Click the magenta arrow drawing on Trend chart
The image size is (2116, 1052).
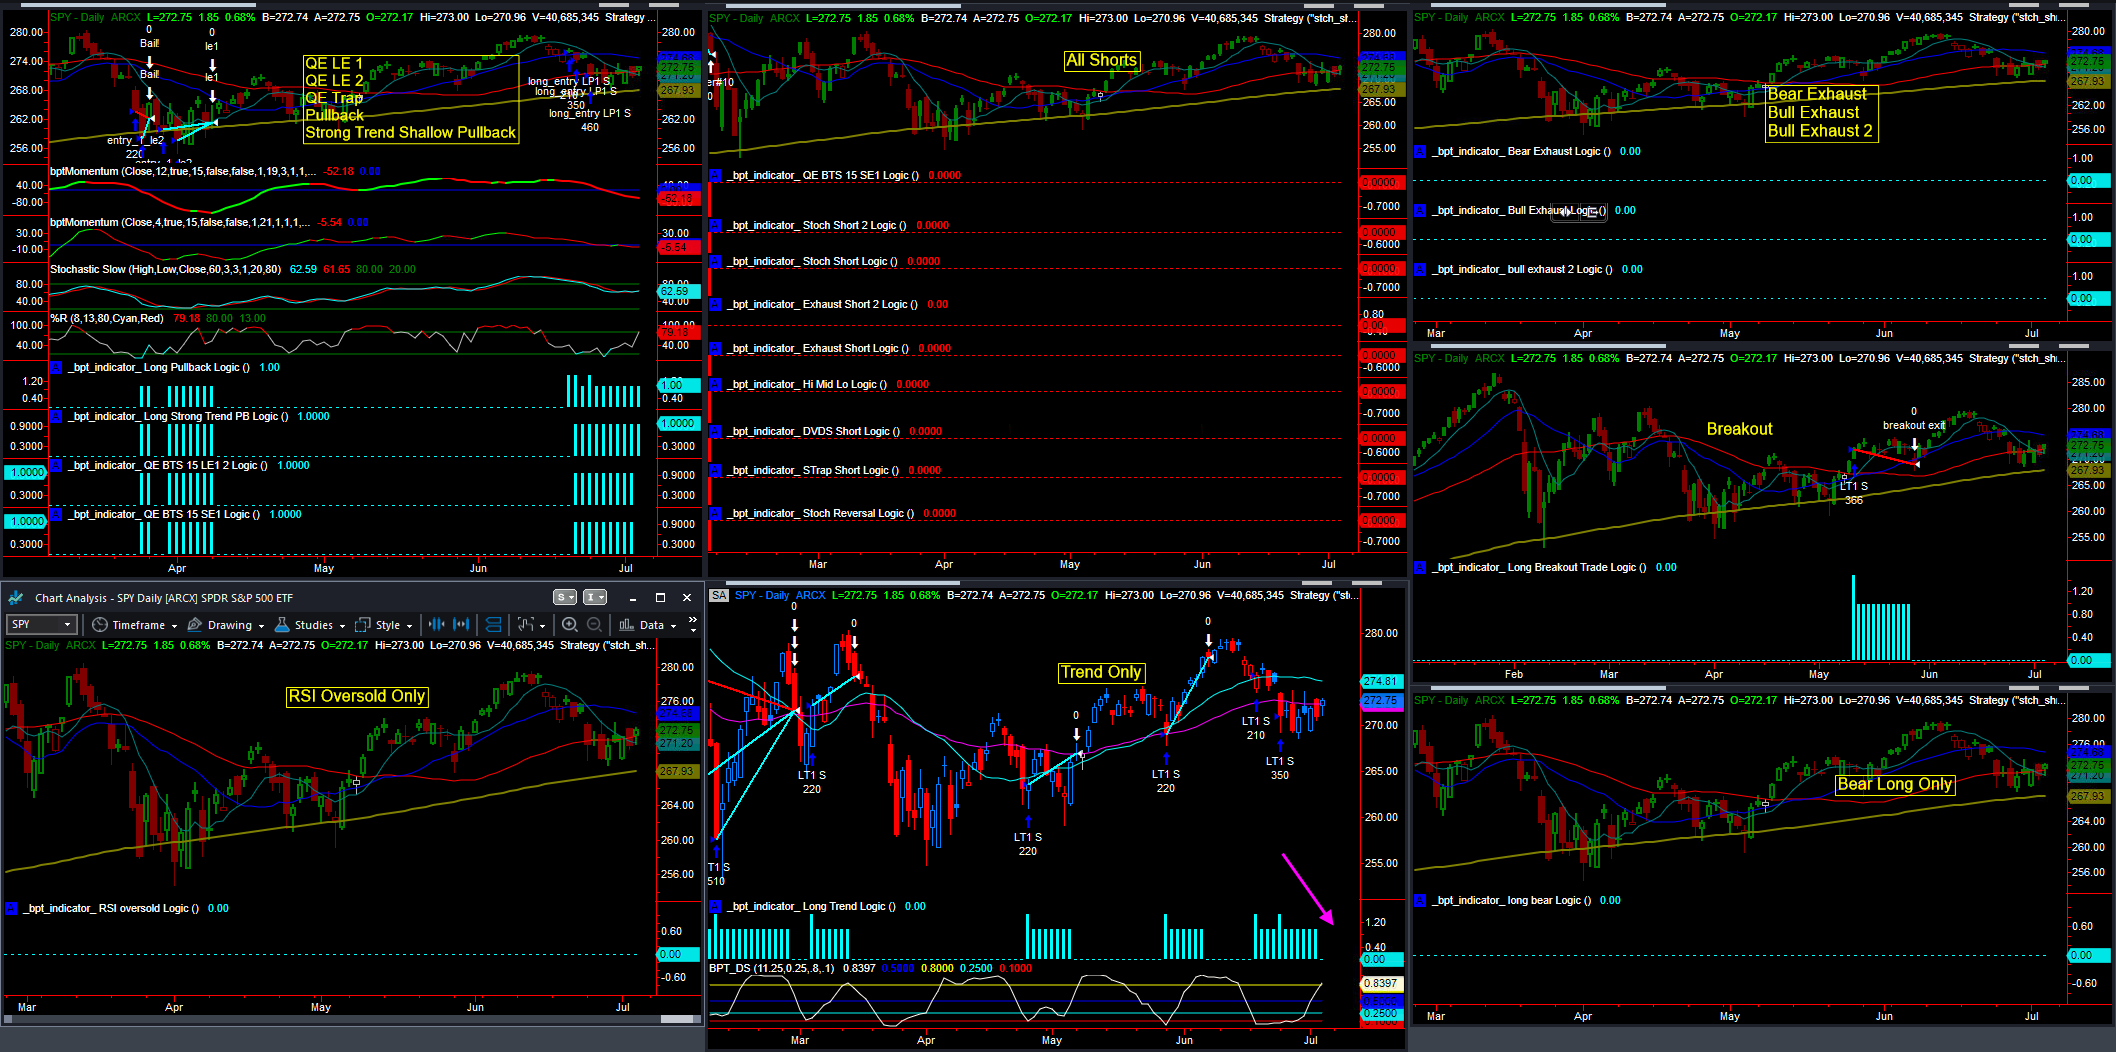coord(1308,889)
